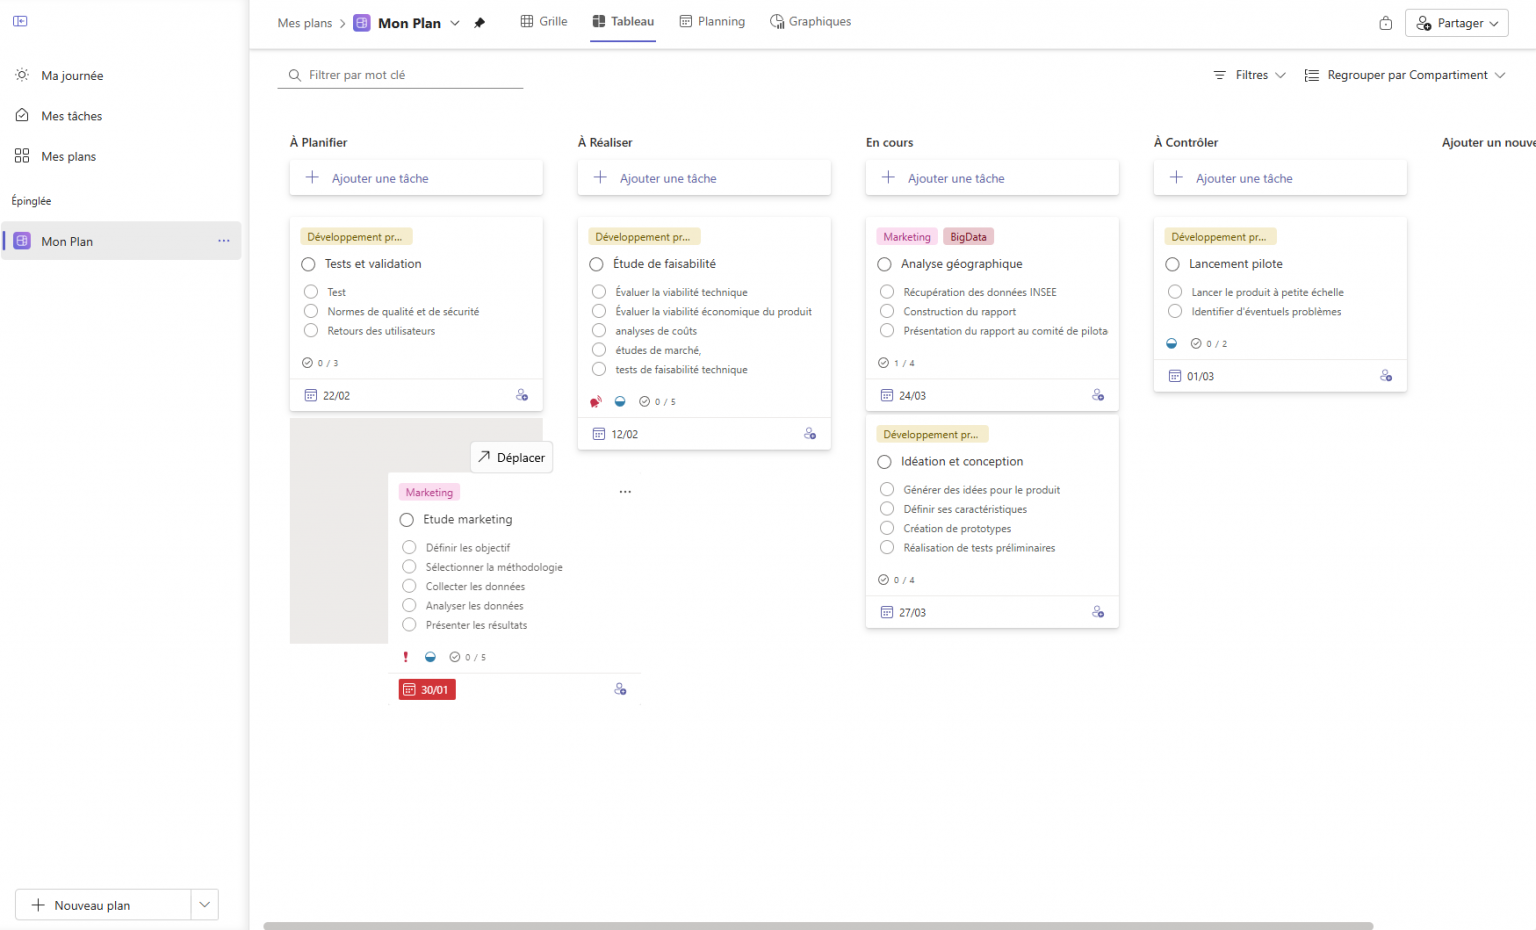
Task: Check the Collecter les données checklist item
Action: (x=409, y=586)
